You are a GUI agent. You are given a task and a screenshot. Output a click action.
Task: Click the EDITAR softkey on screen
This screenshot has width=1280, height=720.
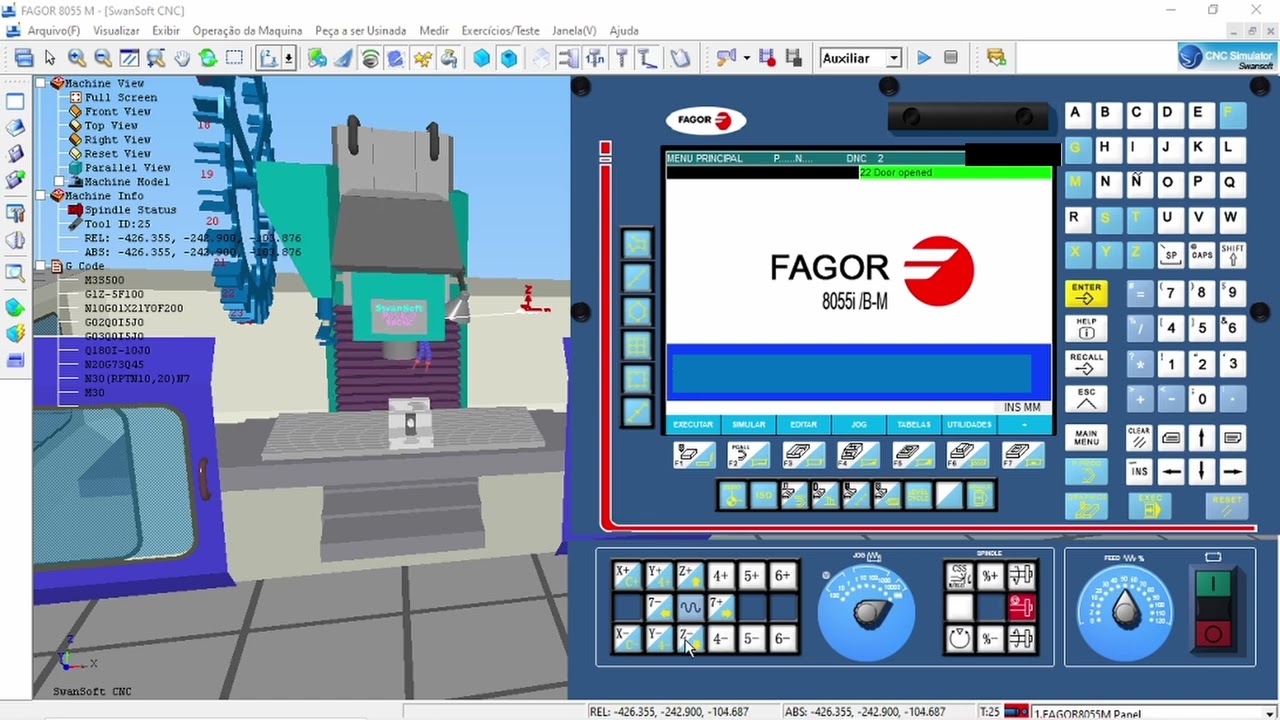pos(803,425)
